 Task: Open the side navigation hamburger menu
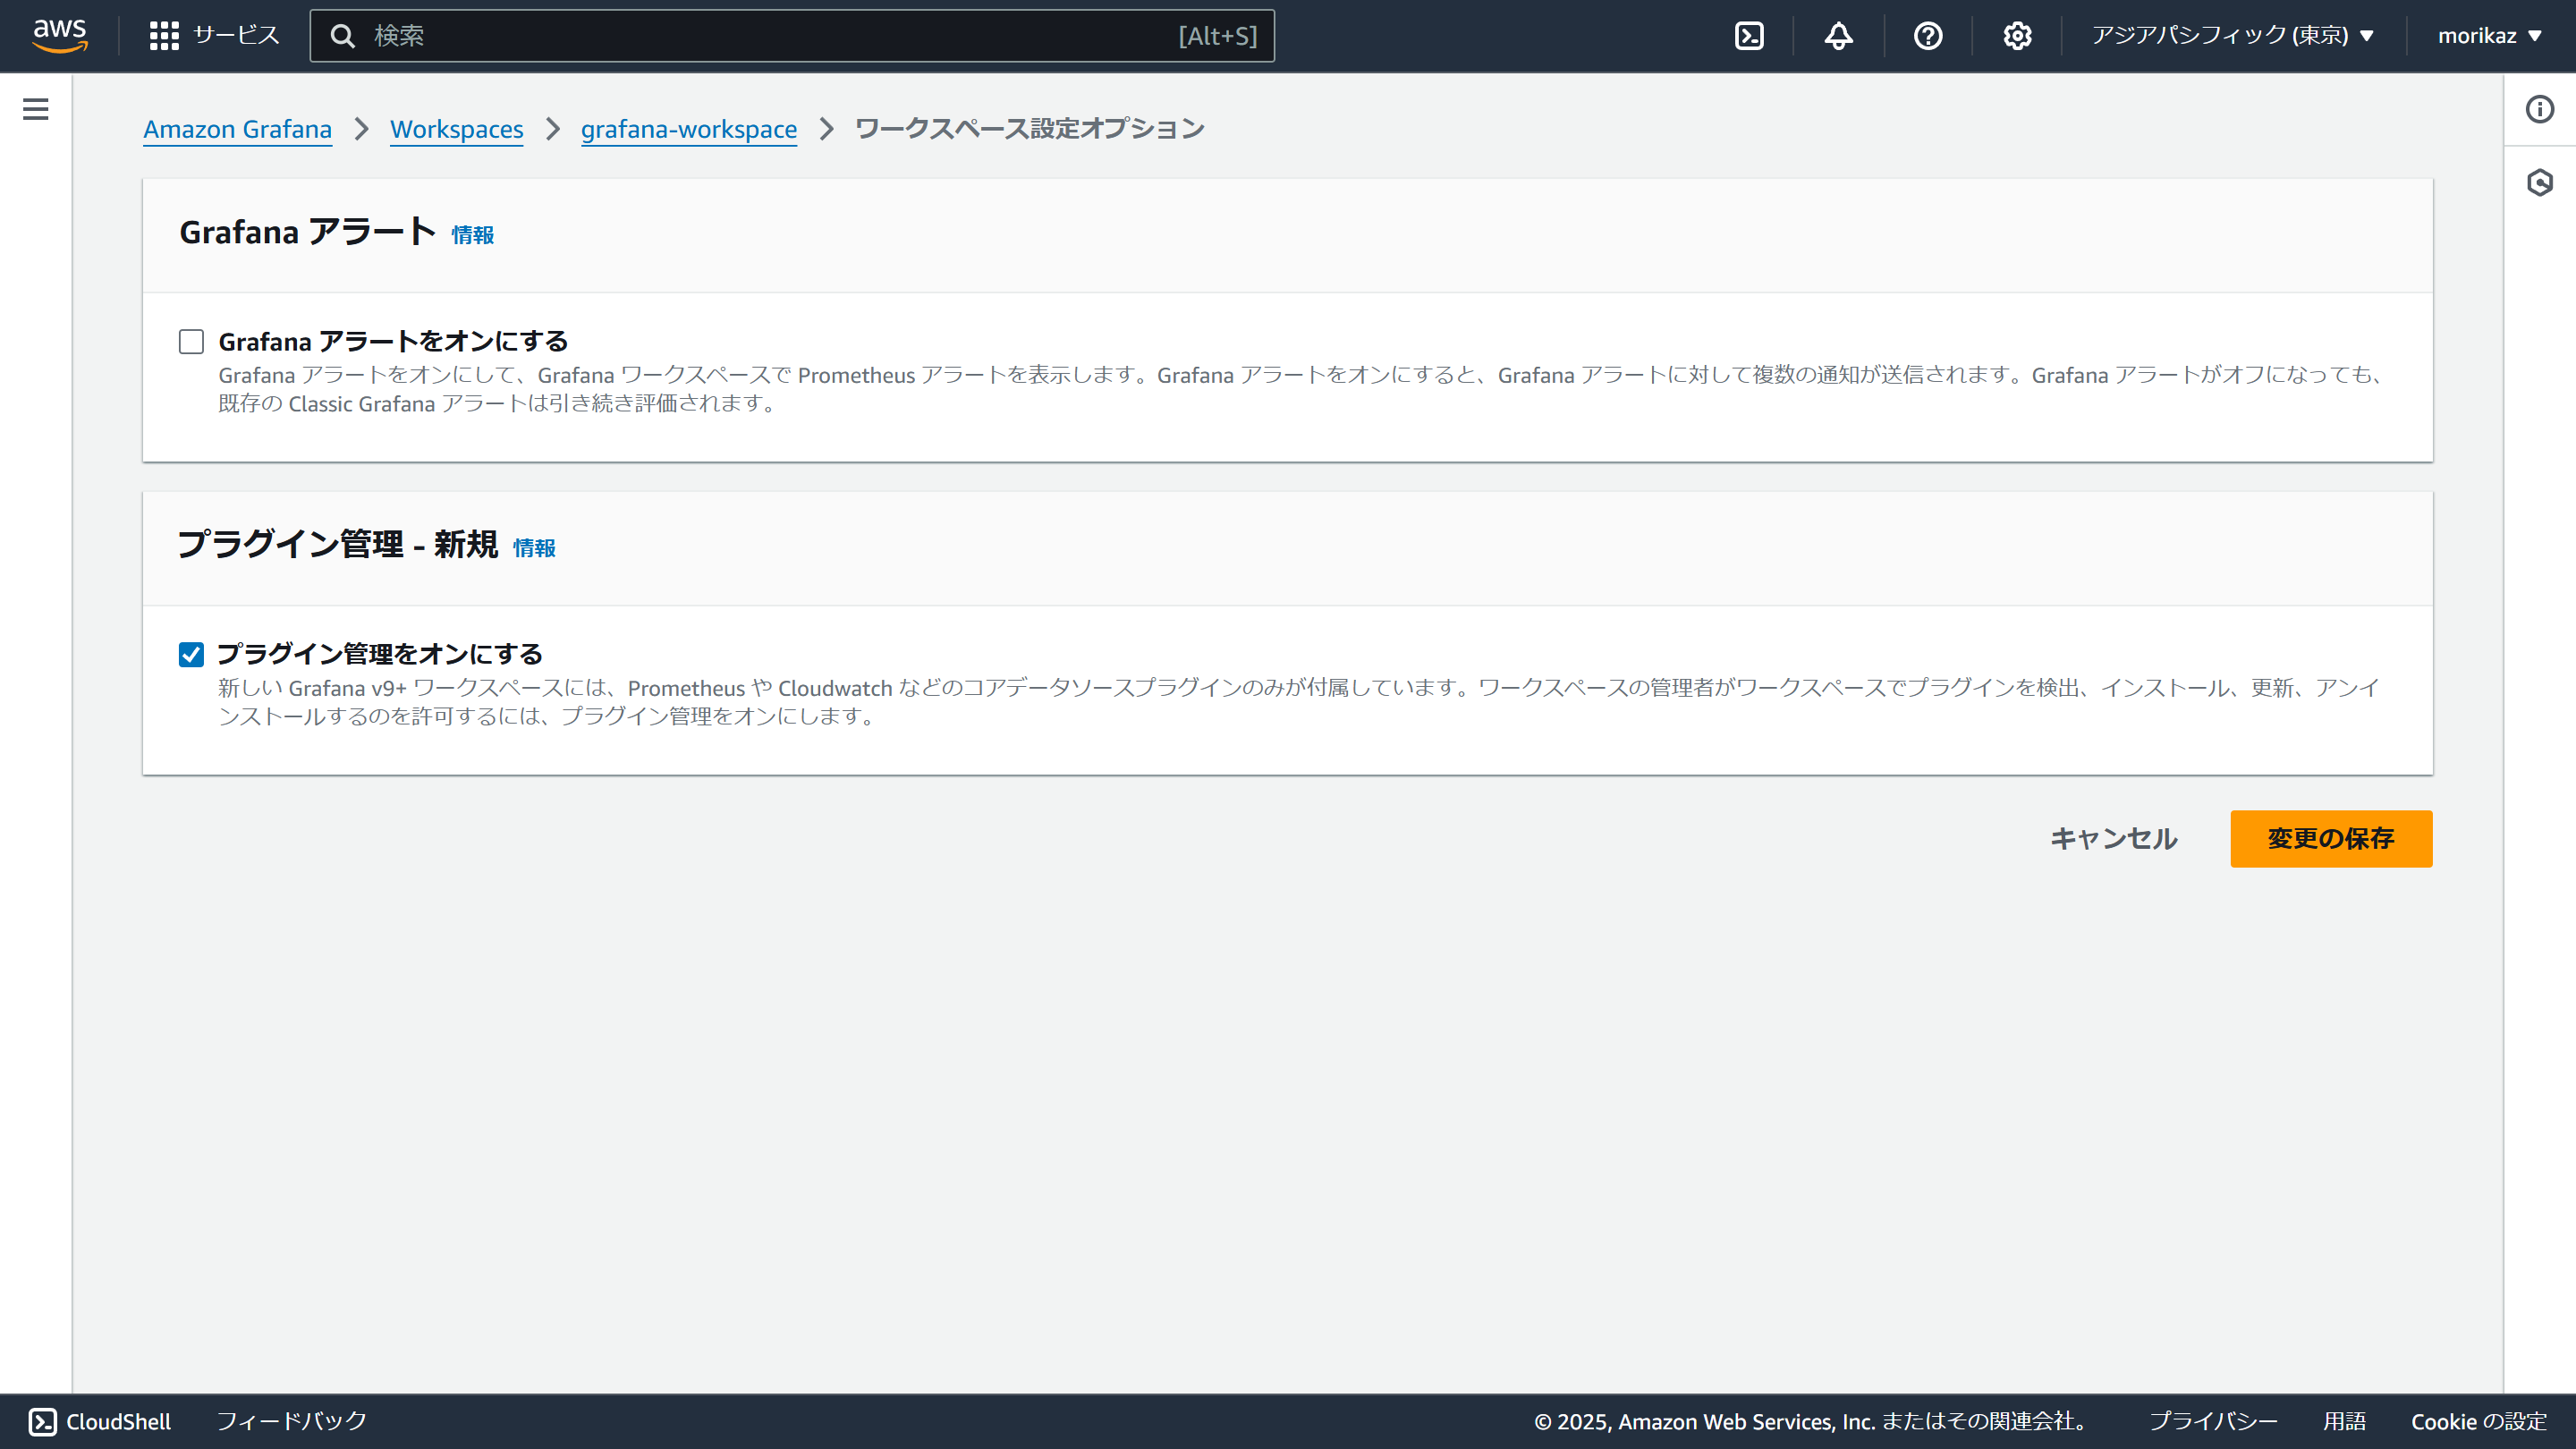pyautogui.click(x=36, y=109)
